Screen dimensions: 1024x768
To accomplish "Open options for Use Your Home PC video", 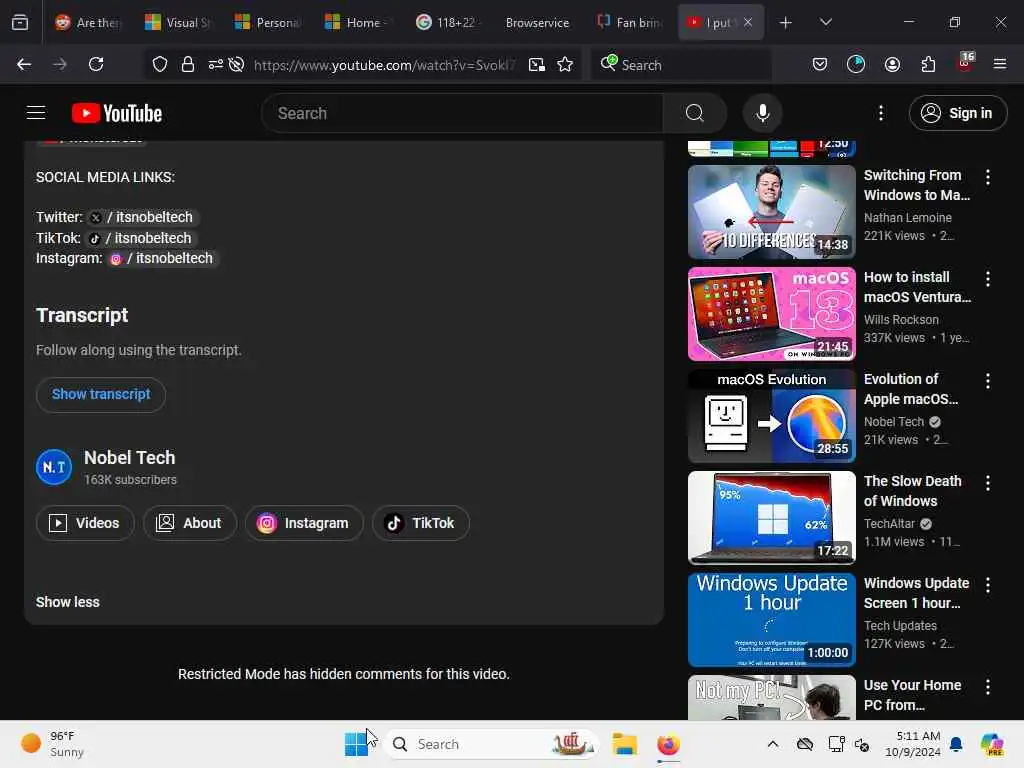I will [987, 687].
